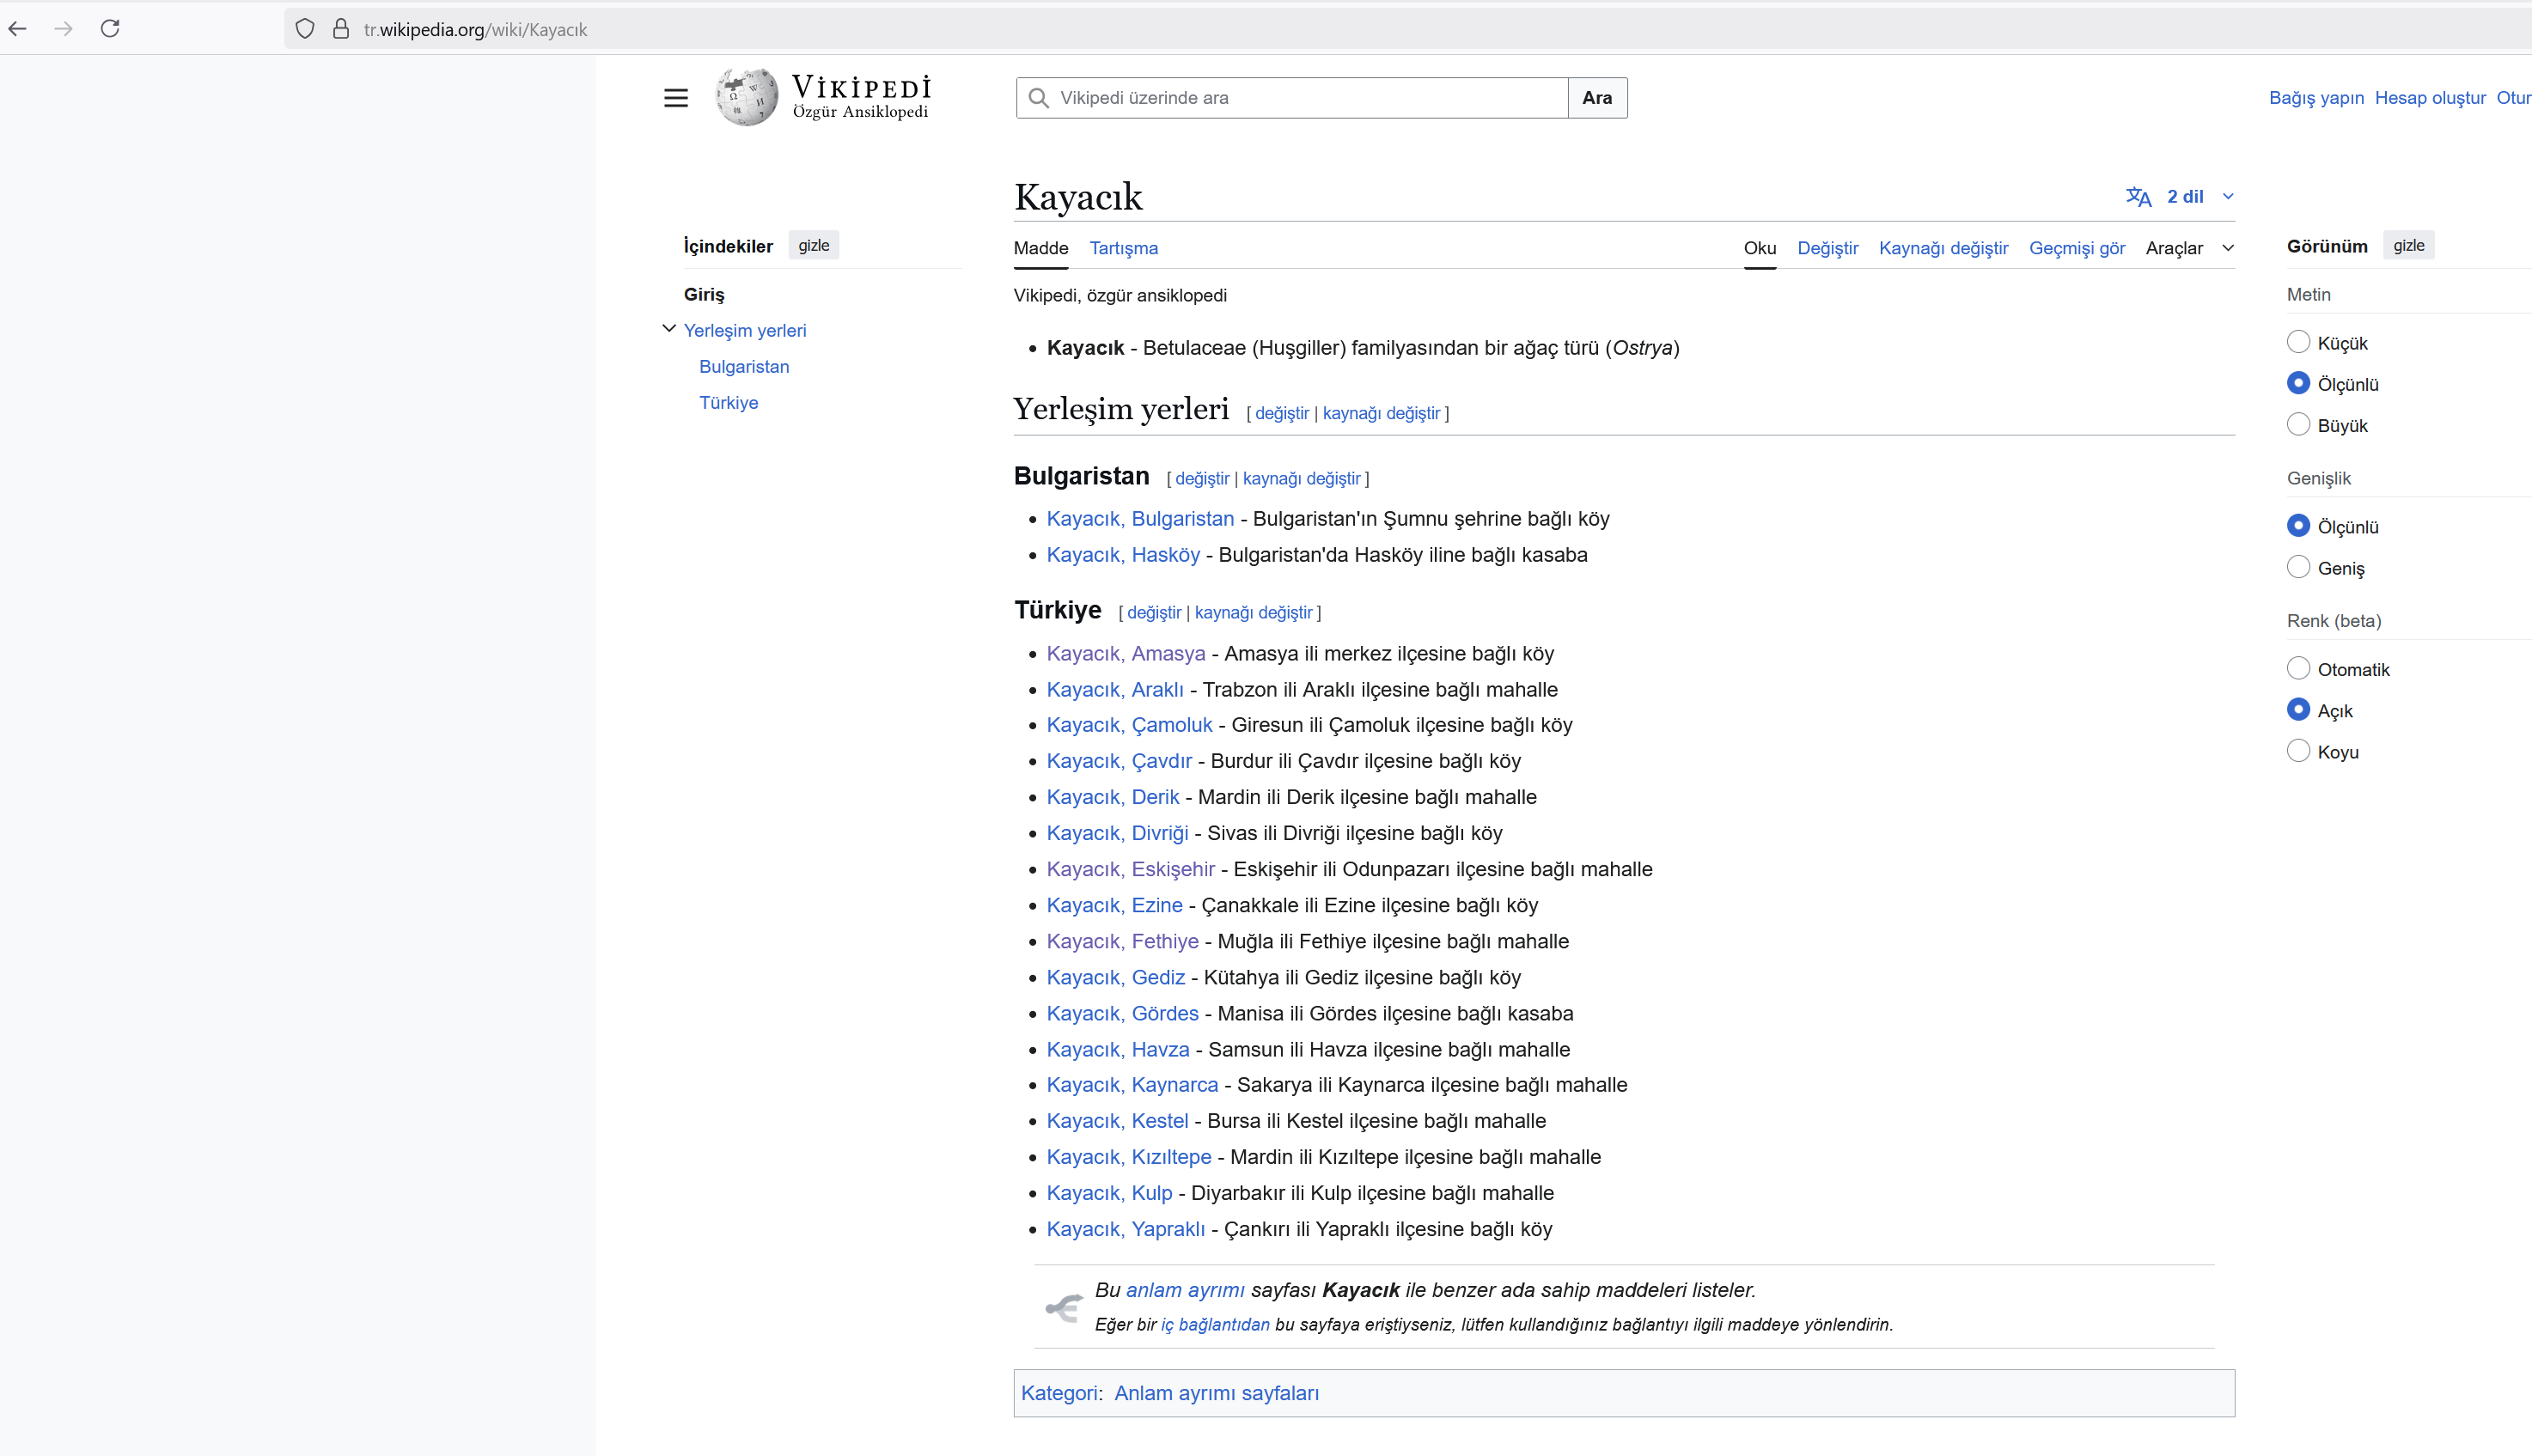The image size is (2532, 1456).
Task: Click the anlam ayrımı link
Action: pos(1185,1290)
